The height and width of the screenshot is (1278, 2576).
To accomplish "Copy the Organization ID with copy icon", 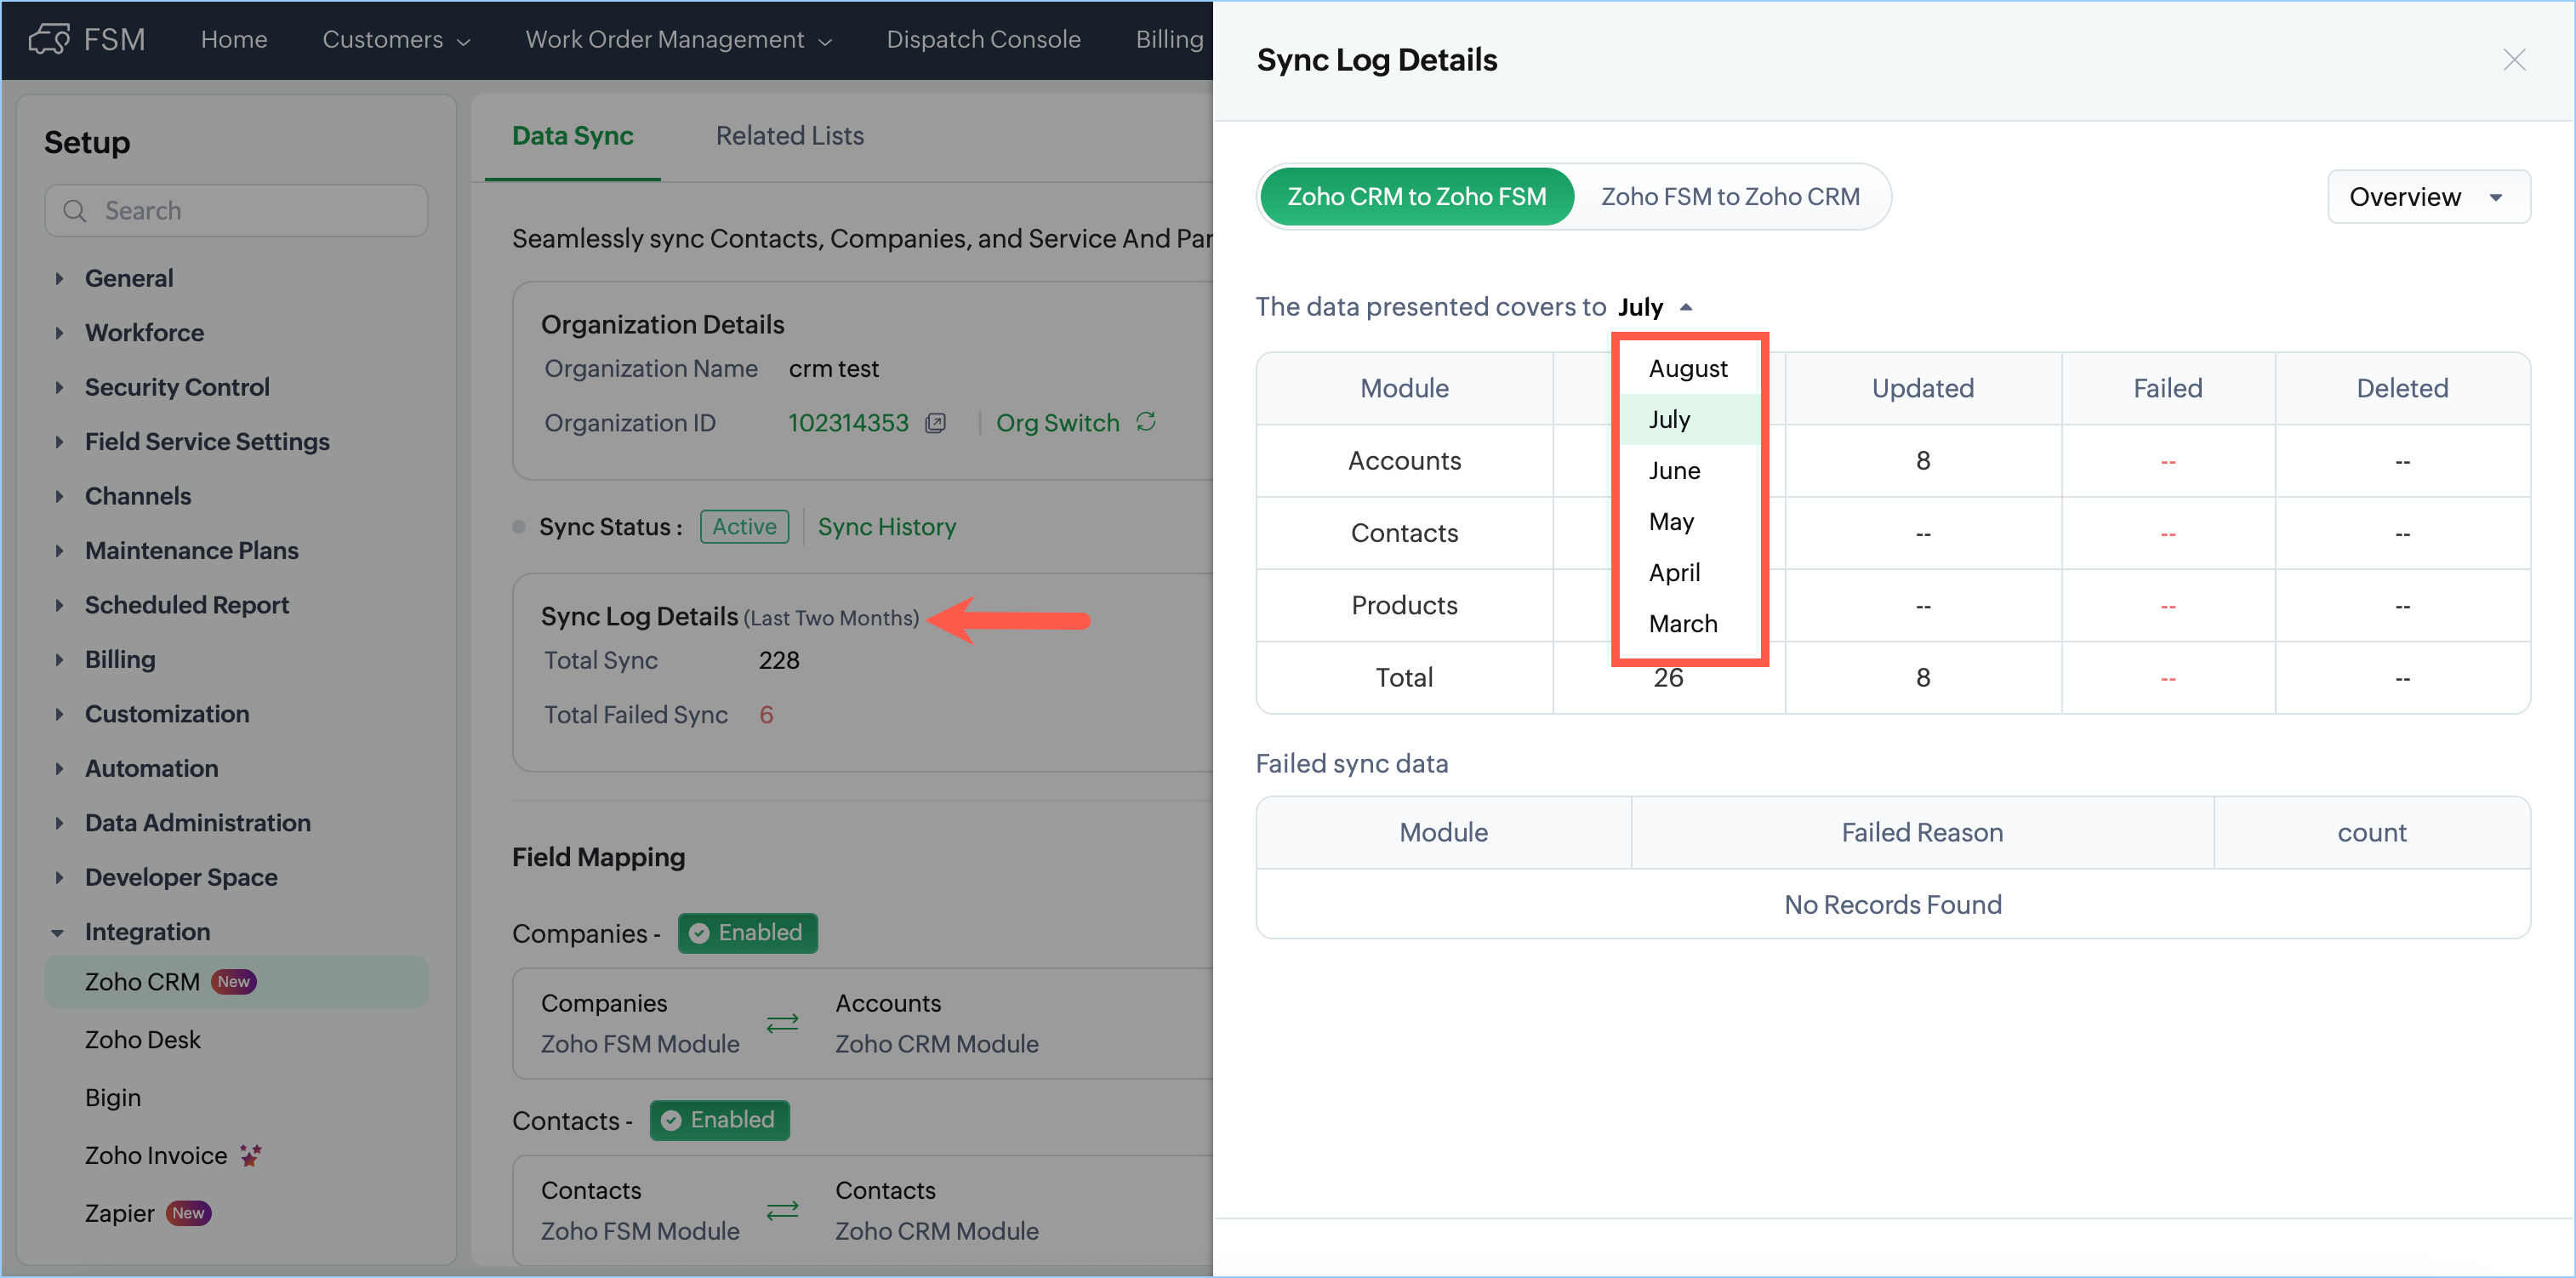I will 935,423.
